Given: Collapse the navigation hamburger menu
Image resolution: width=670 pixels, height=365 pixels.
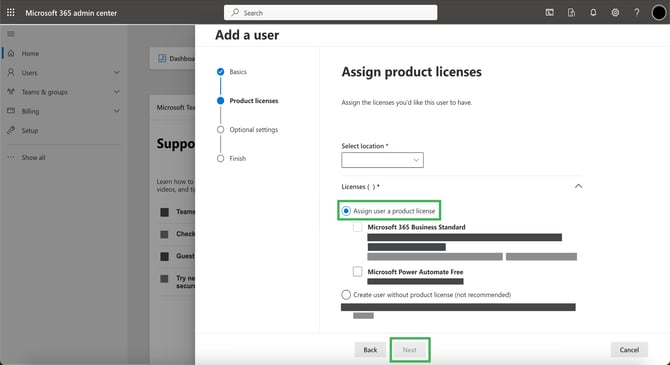Looking at the screenshot, I should 11,34.
